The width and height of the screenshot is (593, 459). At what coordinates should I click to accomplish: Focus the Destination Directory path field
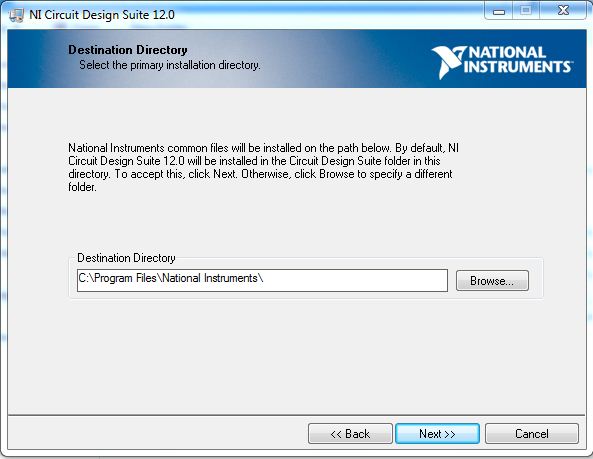coord(262,280)
